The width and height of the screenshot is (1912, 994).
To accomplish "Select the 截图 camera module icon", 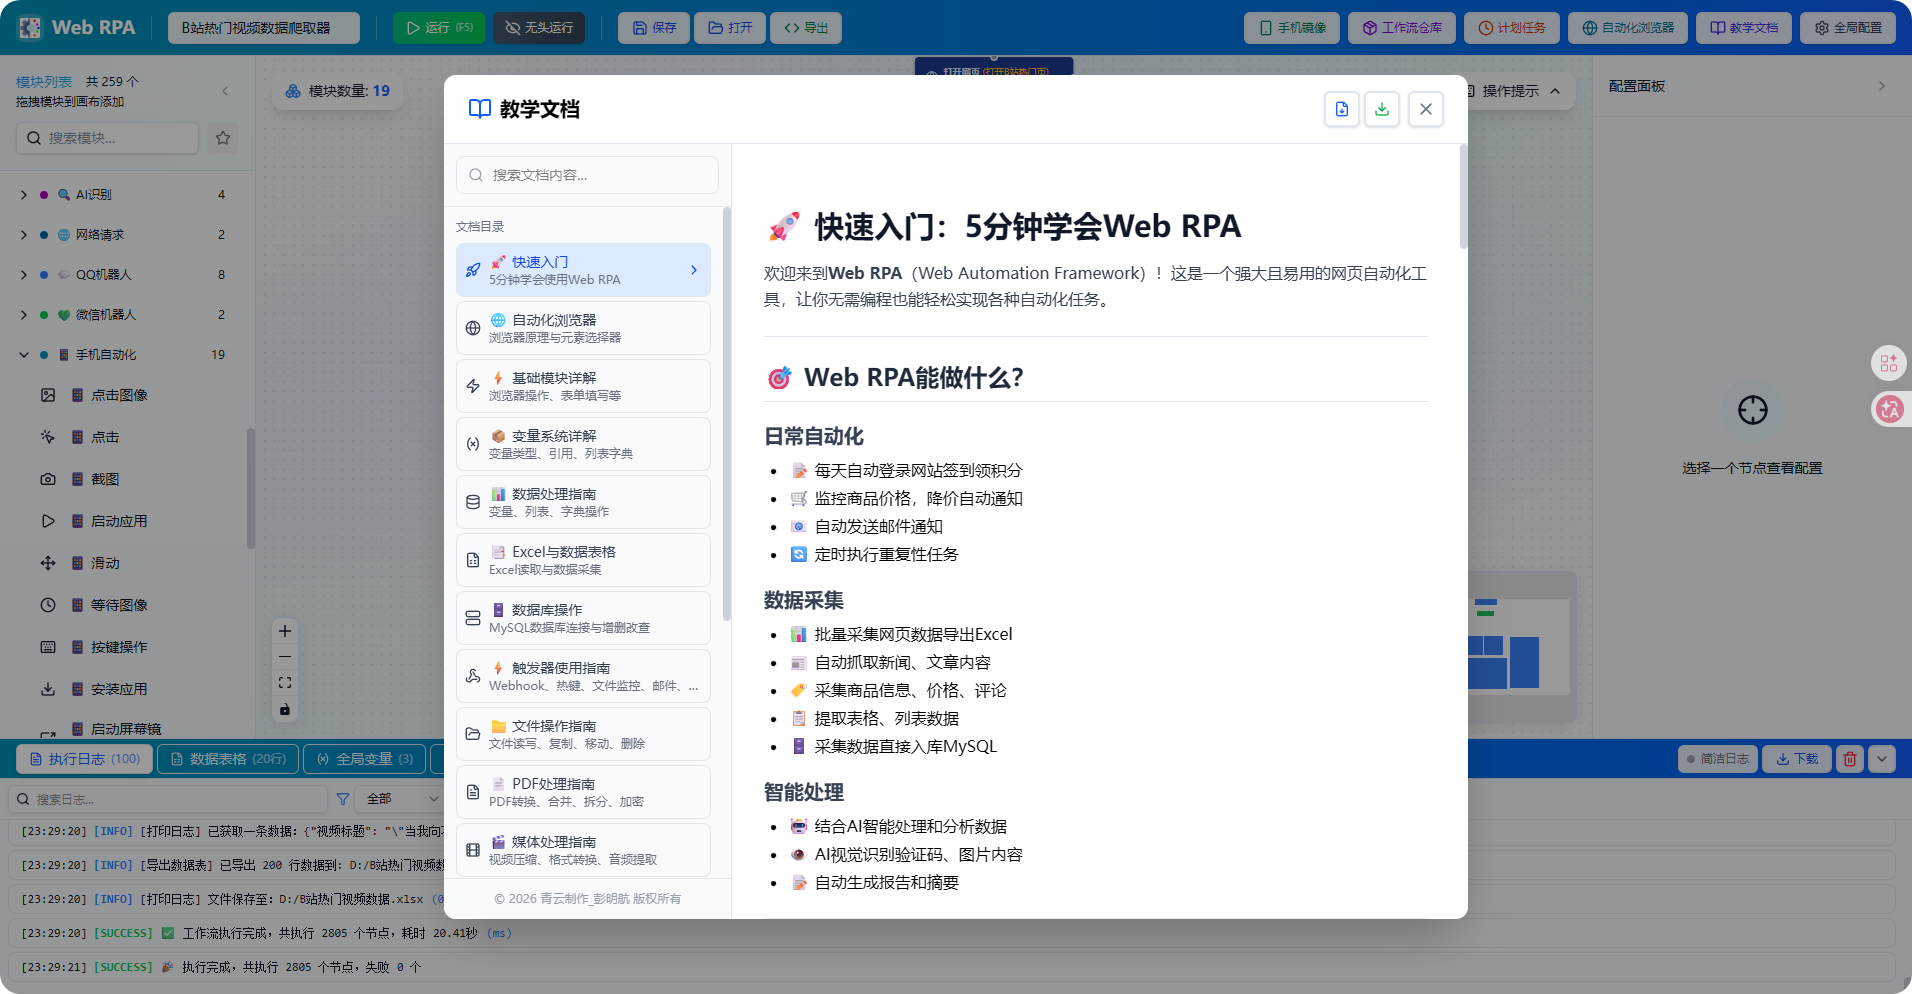I will (x=47, y=479).
